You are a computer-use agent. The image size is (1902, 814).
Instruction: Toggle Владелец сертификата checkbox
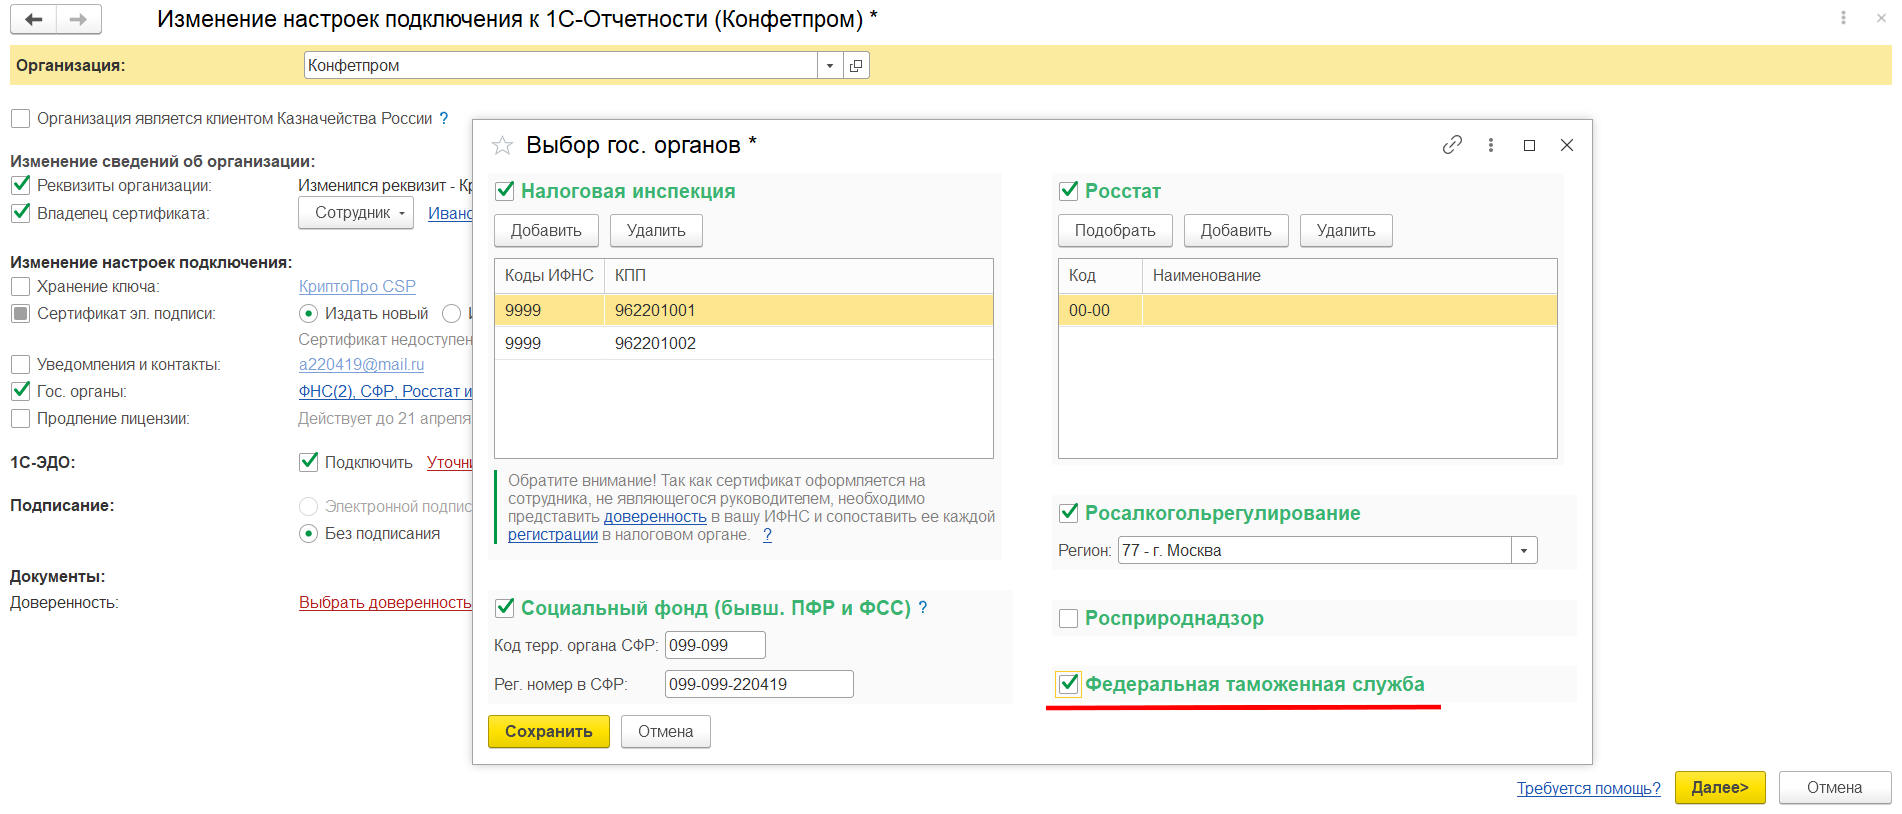[20, 213]
